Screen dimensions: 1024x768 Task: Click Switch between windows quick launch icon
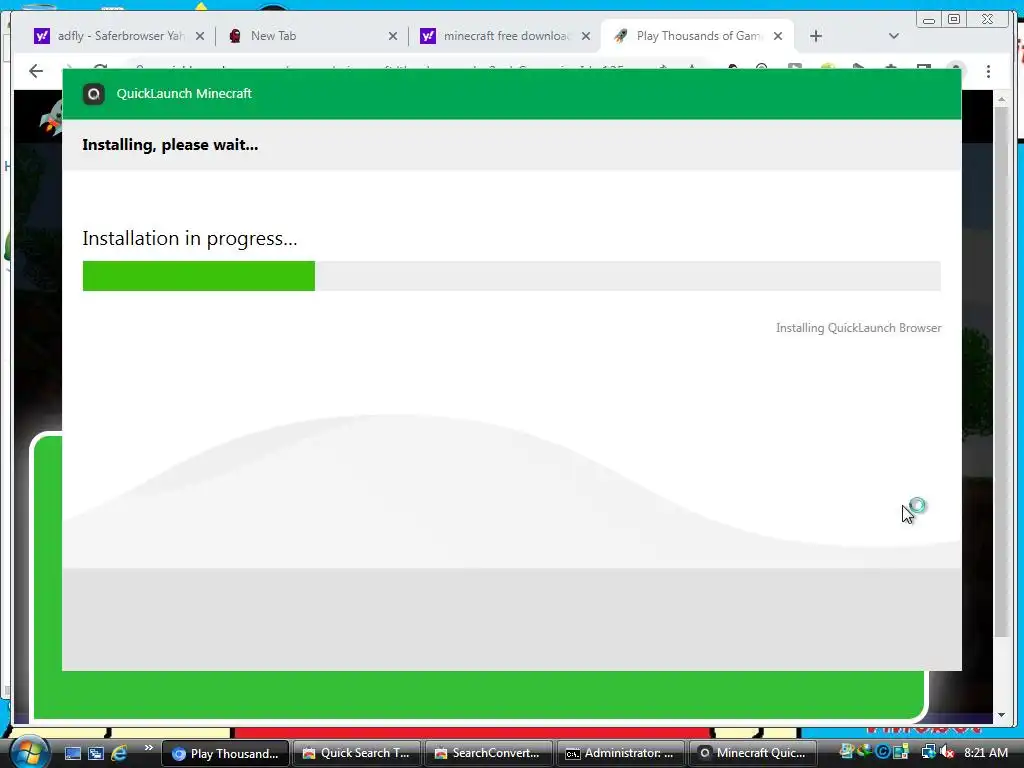96,754
